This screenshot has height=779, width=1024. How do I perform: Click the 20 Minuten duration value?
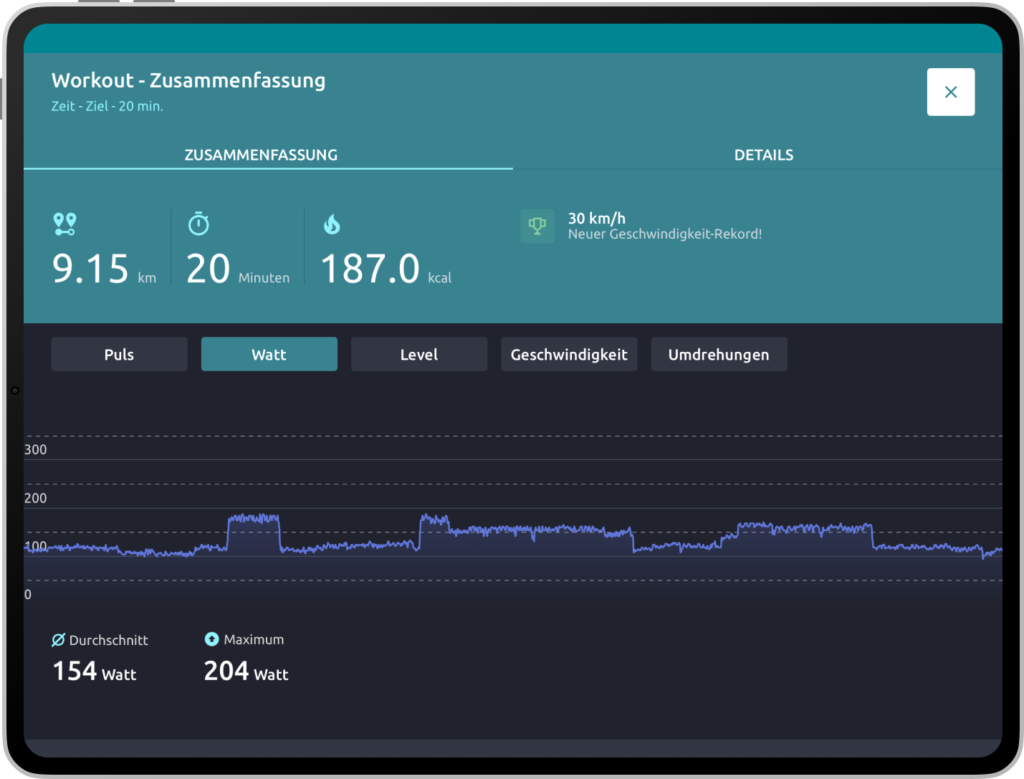tap(238, 268)
